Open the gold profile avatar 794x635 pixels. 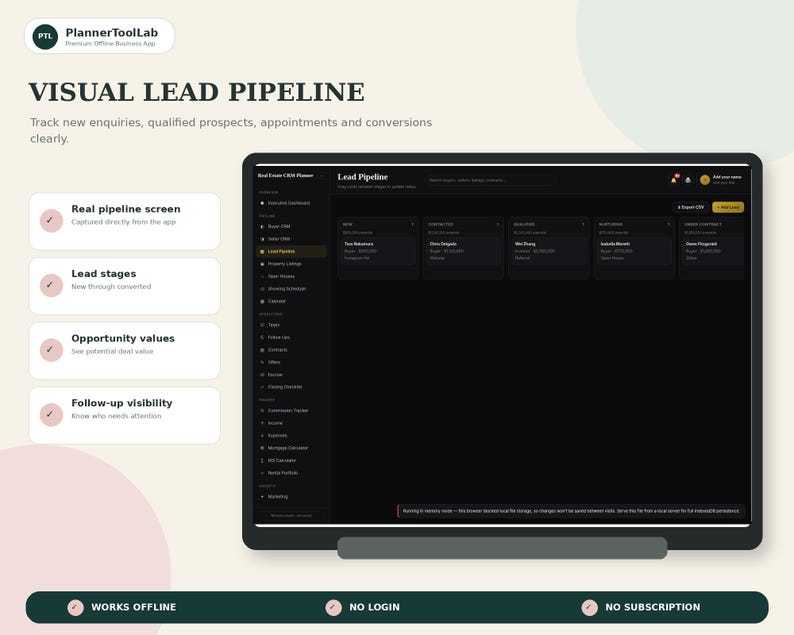[x=704, y=180]
